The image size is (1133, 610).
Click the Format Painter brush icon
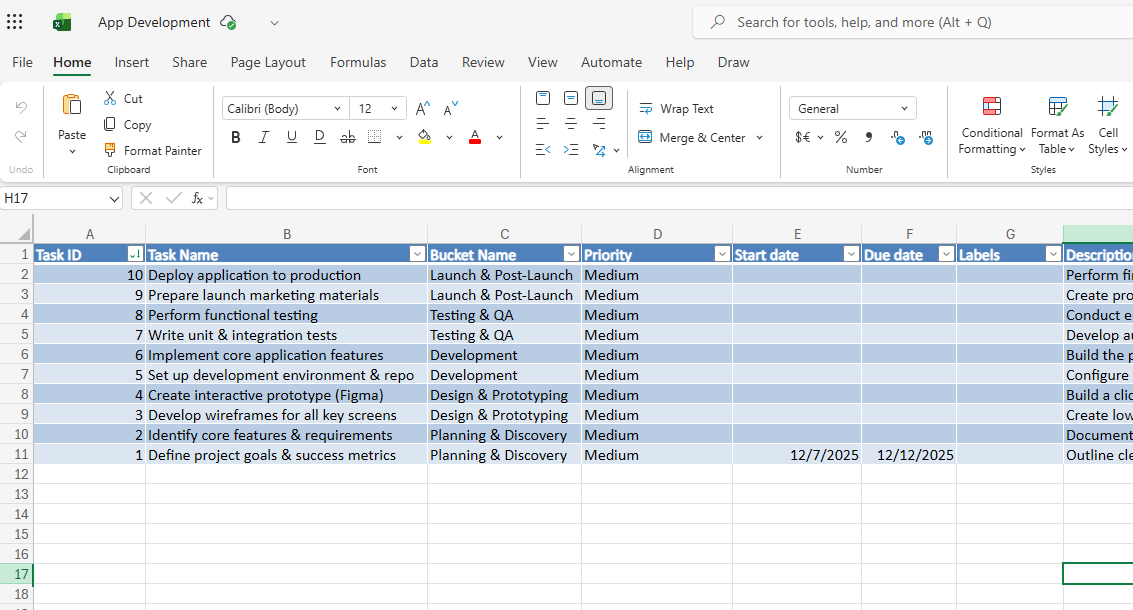coord(111,150)
